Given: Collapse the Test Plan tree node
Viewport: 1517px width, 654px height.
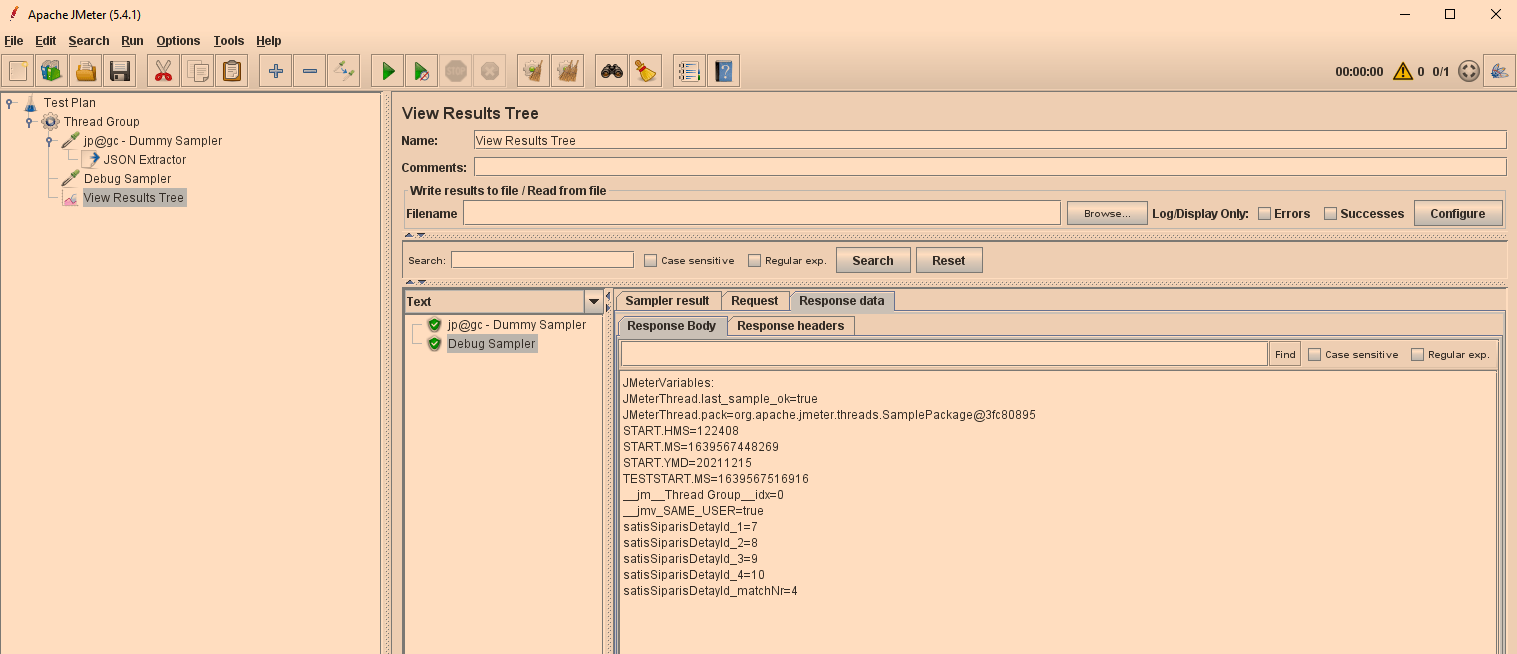Looking at the screenshot, I should (9, 102).
